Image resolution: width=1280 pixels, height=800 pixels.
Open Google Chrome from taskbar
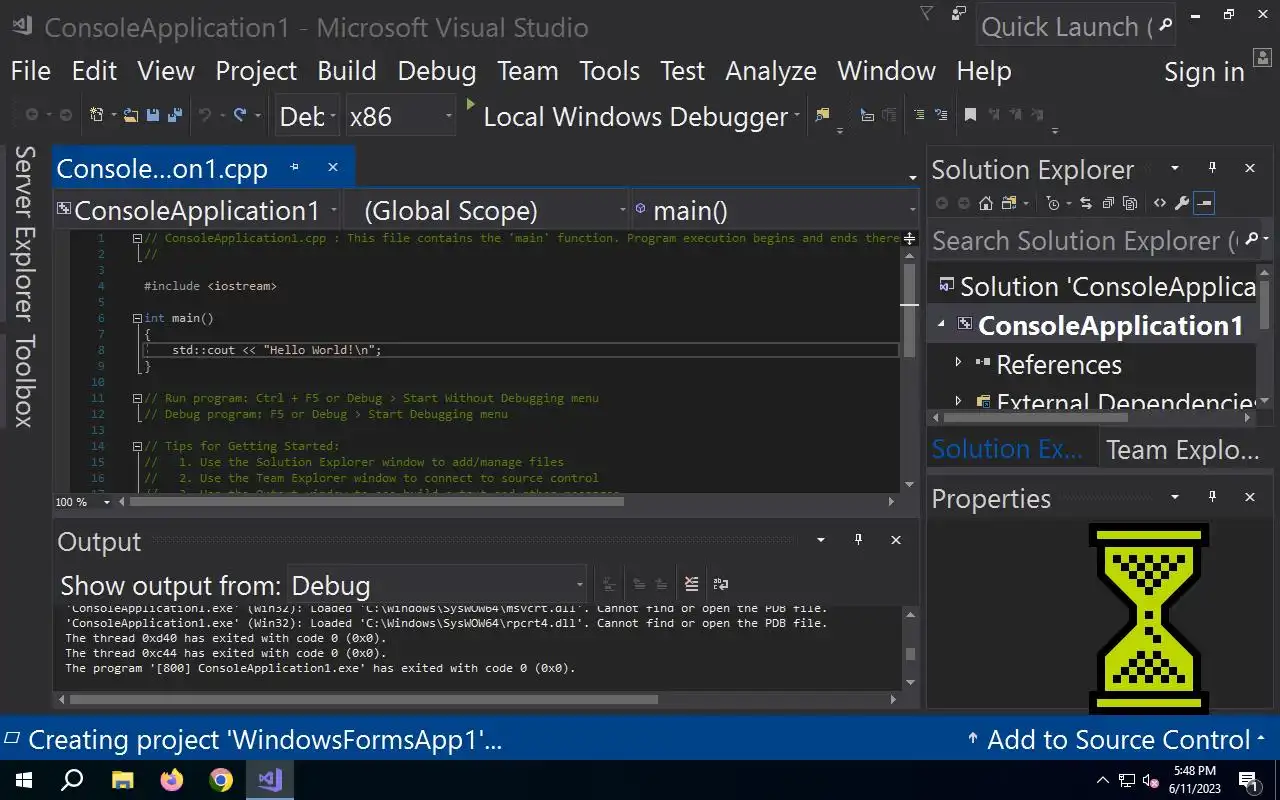(221, 780)
